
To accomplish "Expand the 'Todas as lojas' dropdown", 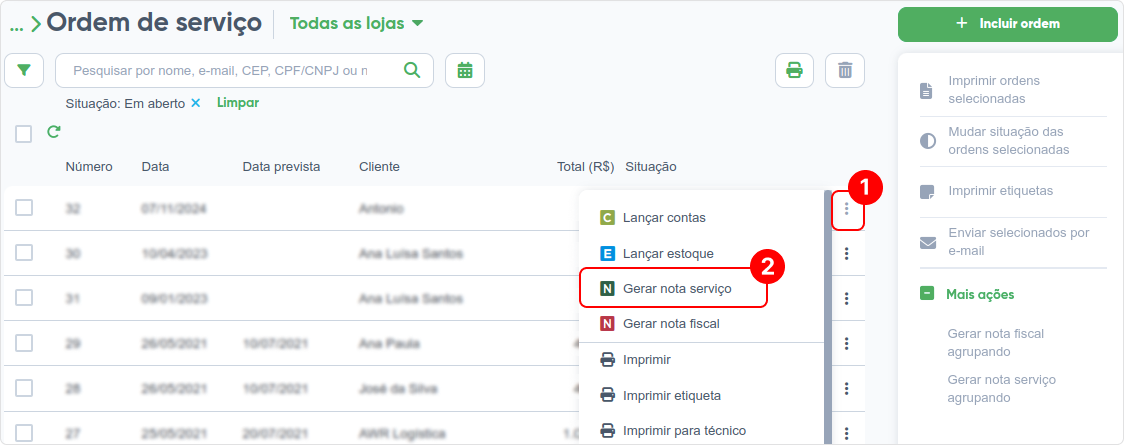I will [x=356, y=23].
